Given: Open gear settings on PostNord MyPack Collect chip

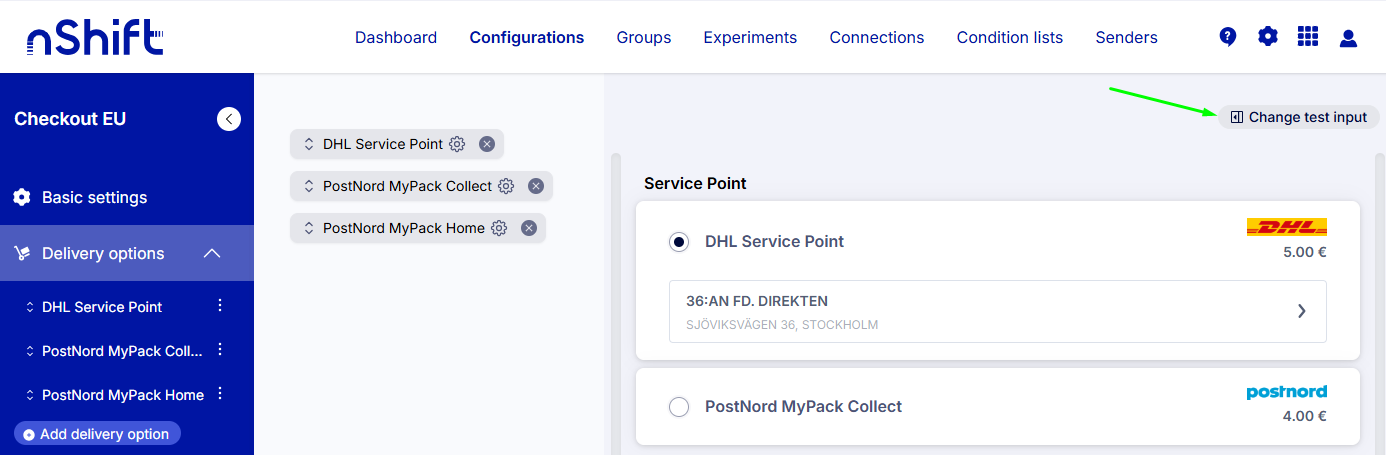Looking at the screenshot, I should pos(506,186).
